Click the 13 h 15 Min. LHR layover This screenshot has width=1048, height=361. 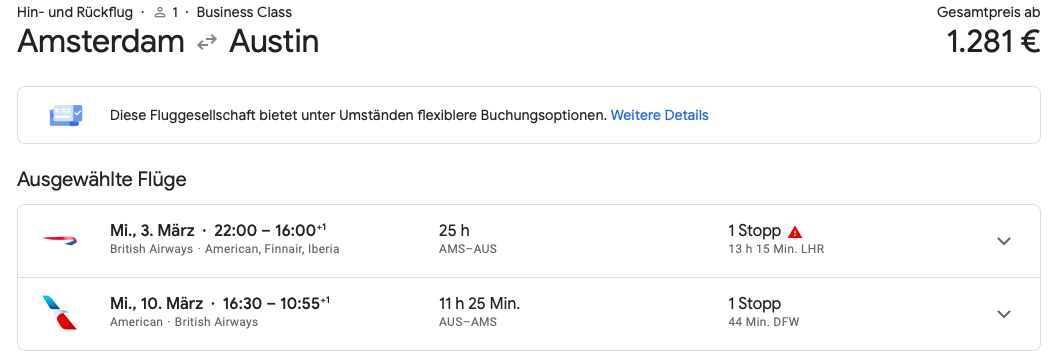tap(776, 249)
